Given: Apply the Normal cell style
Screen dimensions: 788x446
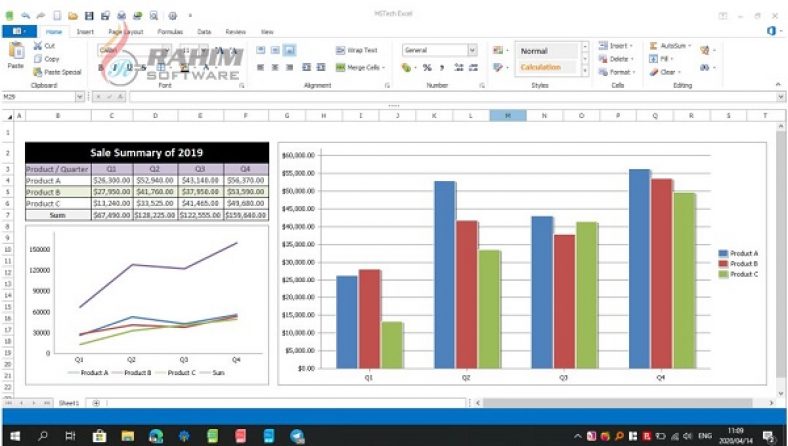Looking at the screenshot, I should pyautogui.click(x=547, y=51).
